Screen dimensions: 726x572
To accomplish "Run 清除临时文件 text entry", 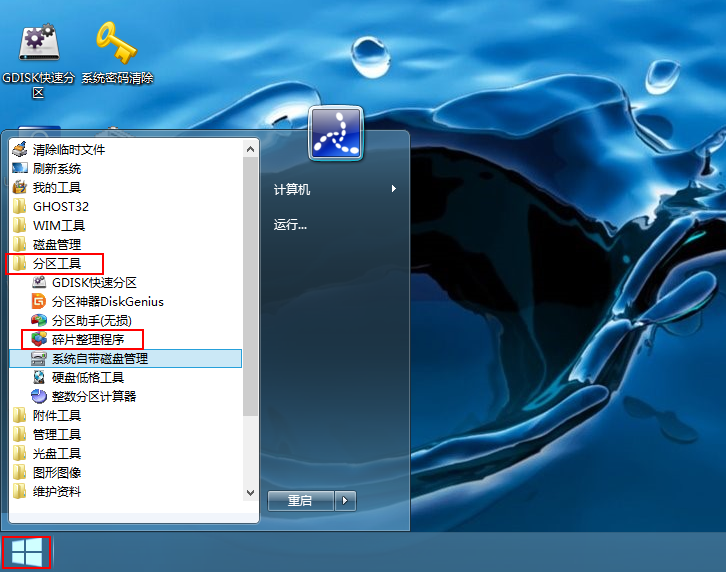I will (x=69, y=150).
